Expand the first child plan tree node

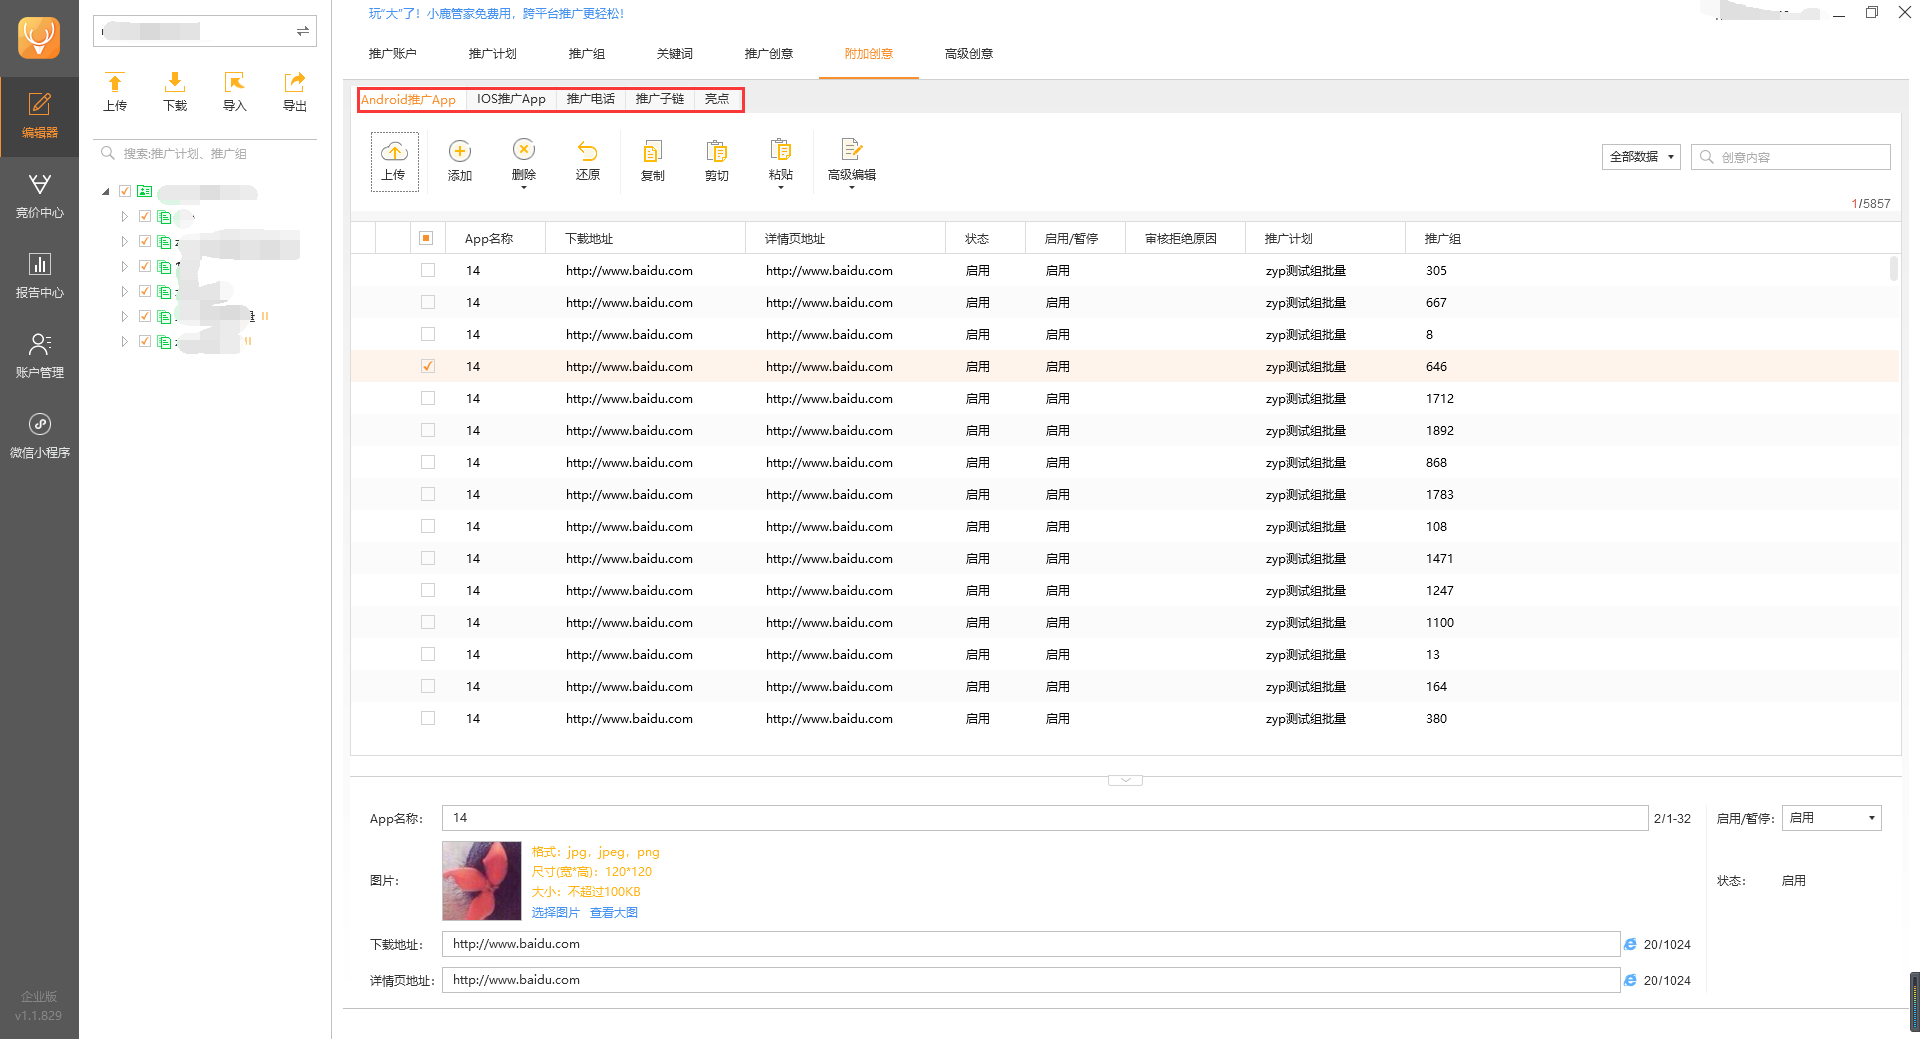124,216
